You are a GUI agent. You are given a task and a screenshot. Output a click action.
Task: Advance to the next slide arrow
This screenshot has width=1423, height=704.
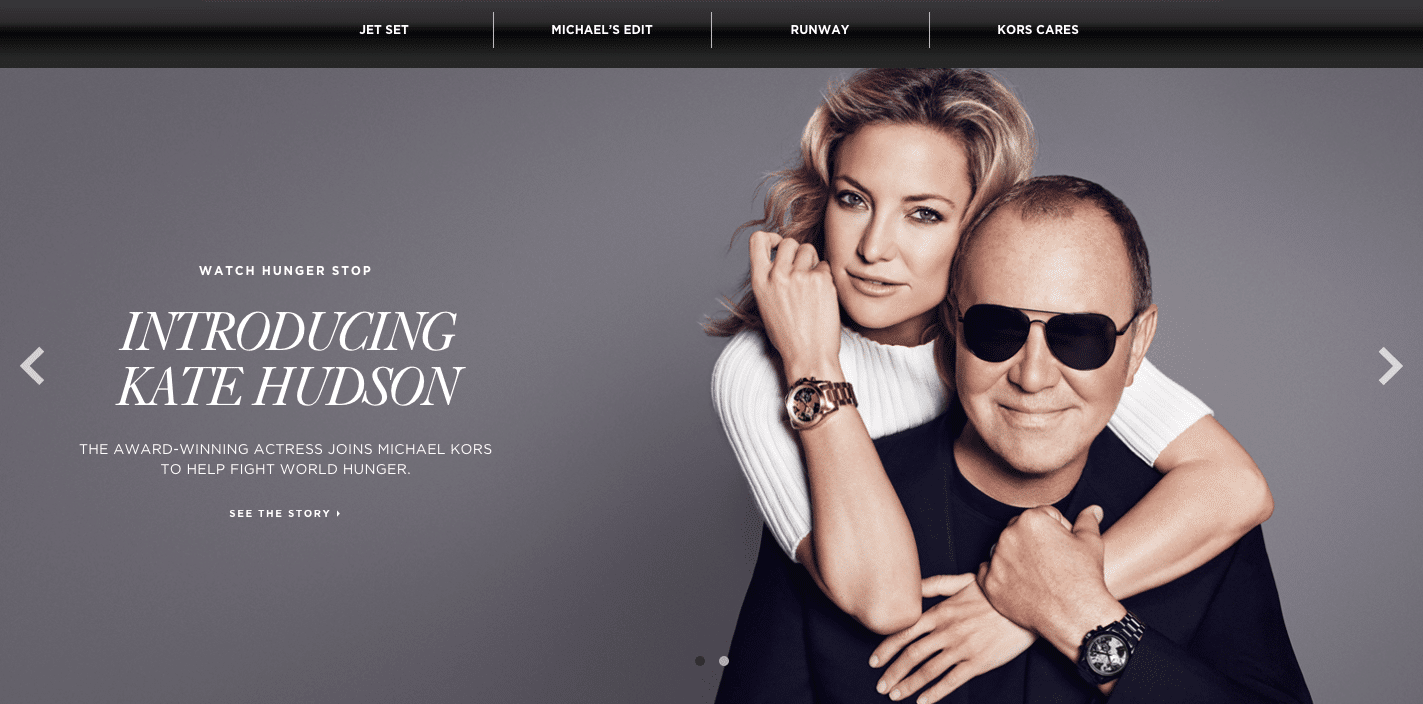[x=1390, y=366]
